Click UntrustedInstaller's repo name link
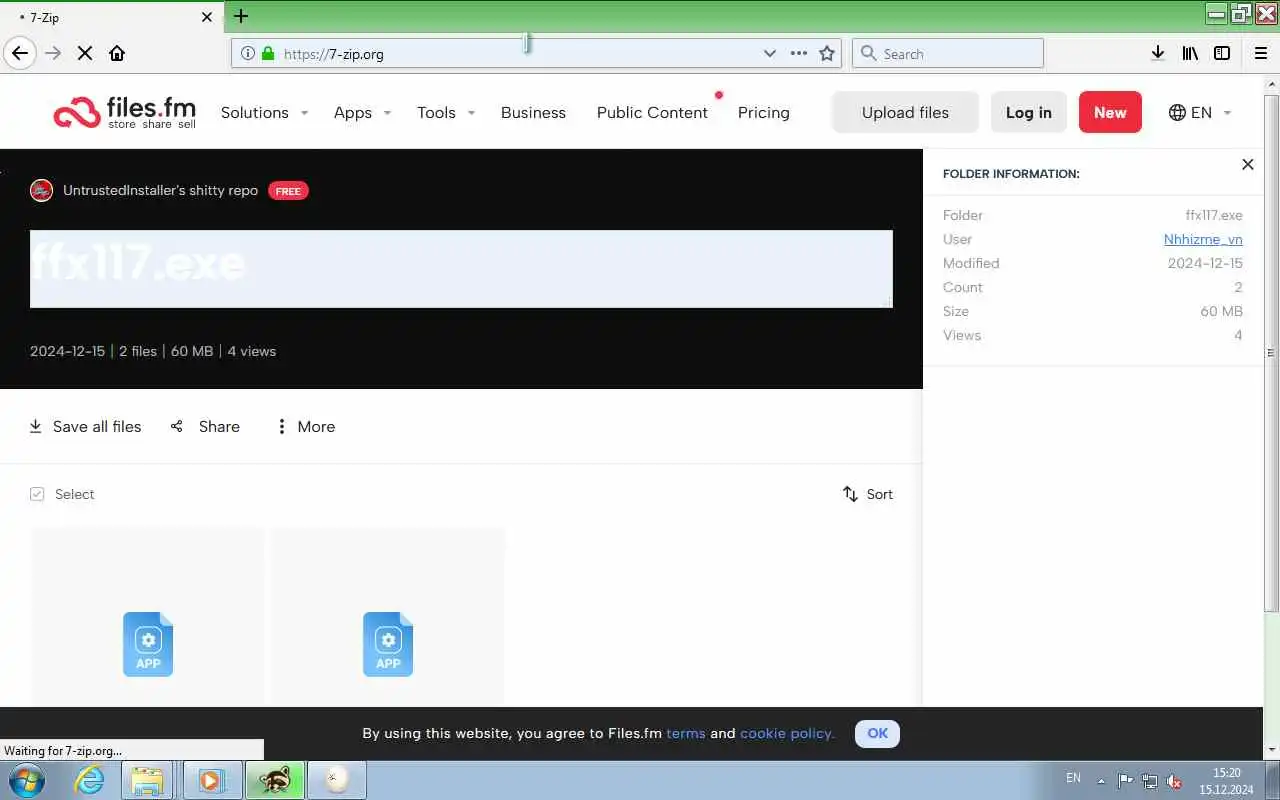1280x800 pixels. click(x=160, y=190)
